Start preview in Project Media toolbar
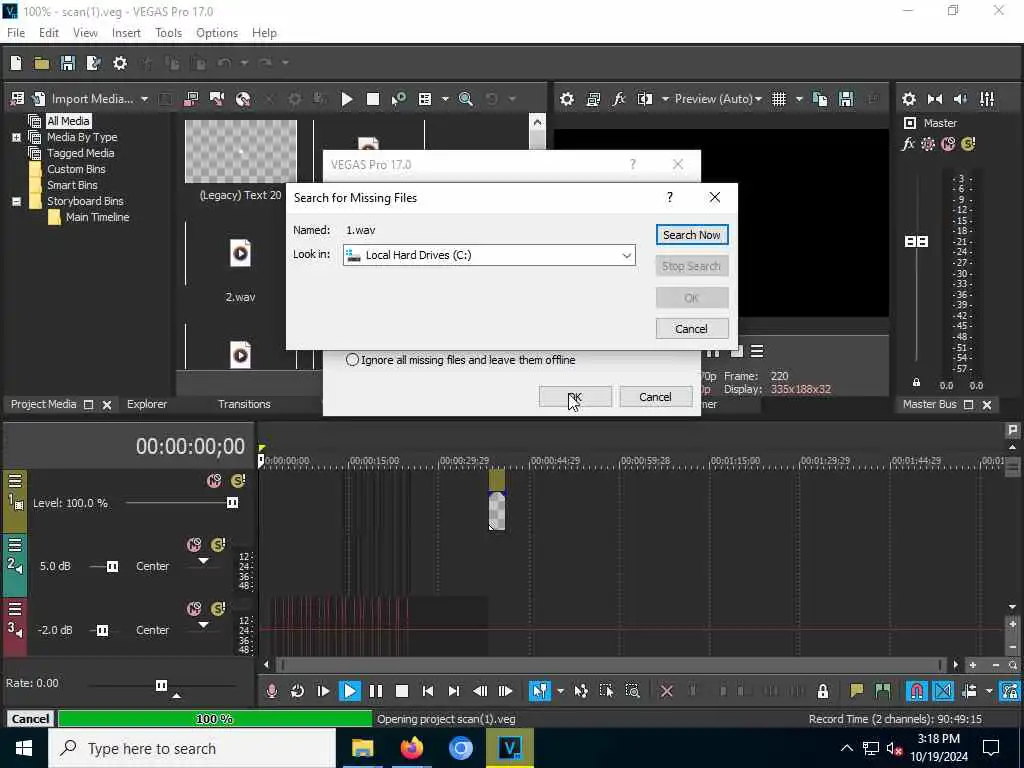The width and height of the screenshot is (1024, 768). (347, 99)
